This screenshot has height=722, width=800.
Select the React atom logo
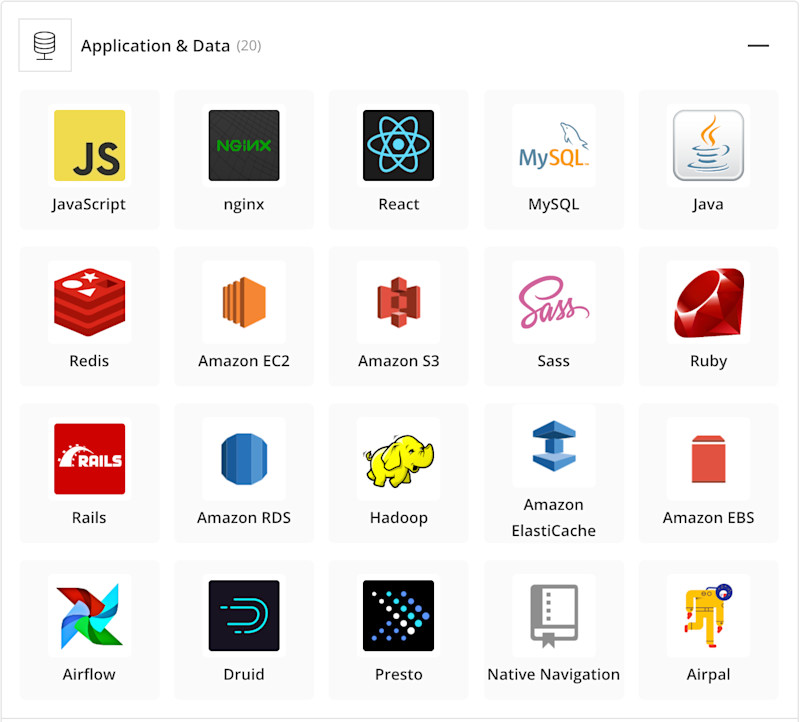(x=398, y=145)
